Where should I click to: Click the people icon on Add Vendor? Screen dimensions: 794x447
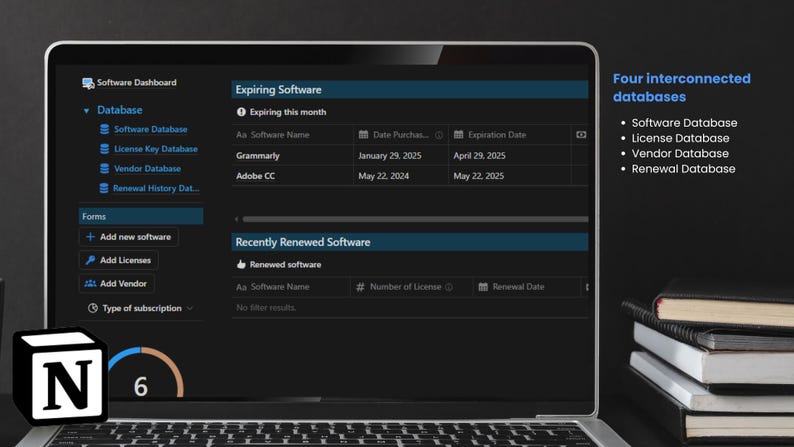pos(90,283)
